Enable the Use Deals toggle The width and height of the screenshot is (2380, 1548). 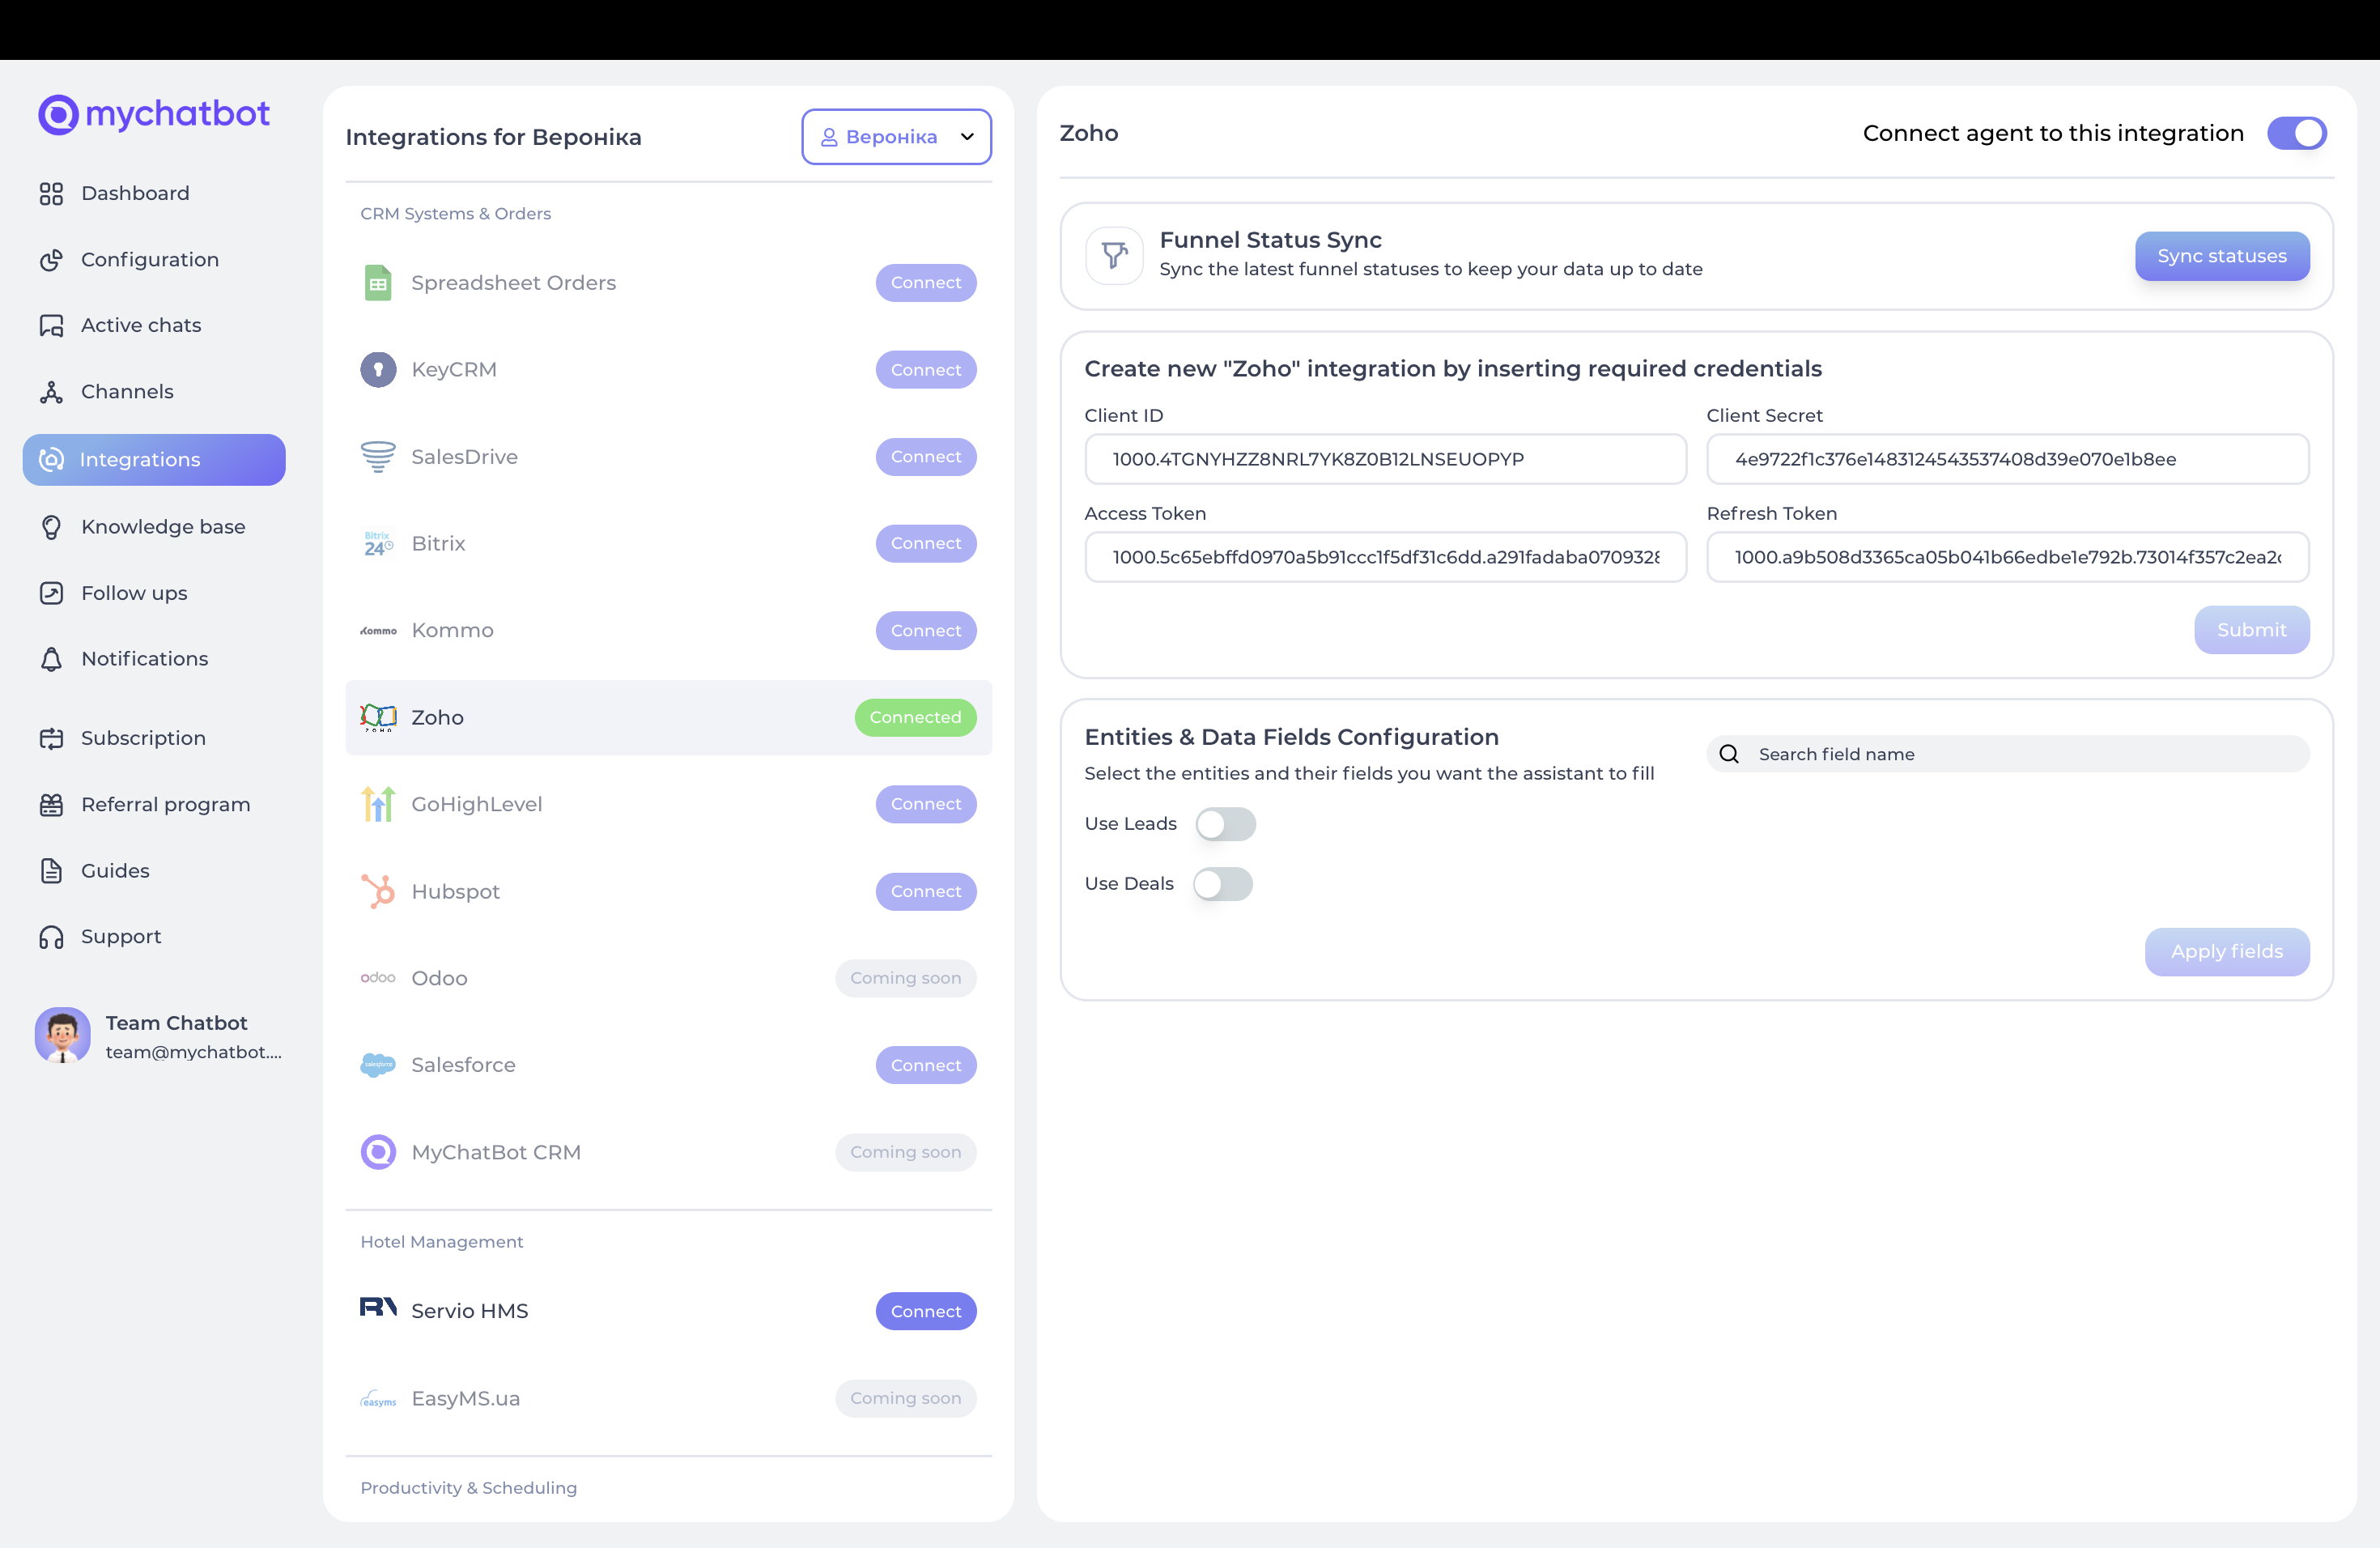point(1222,884)
